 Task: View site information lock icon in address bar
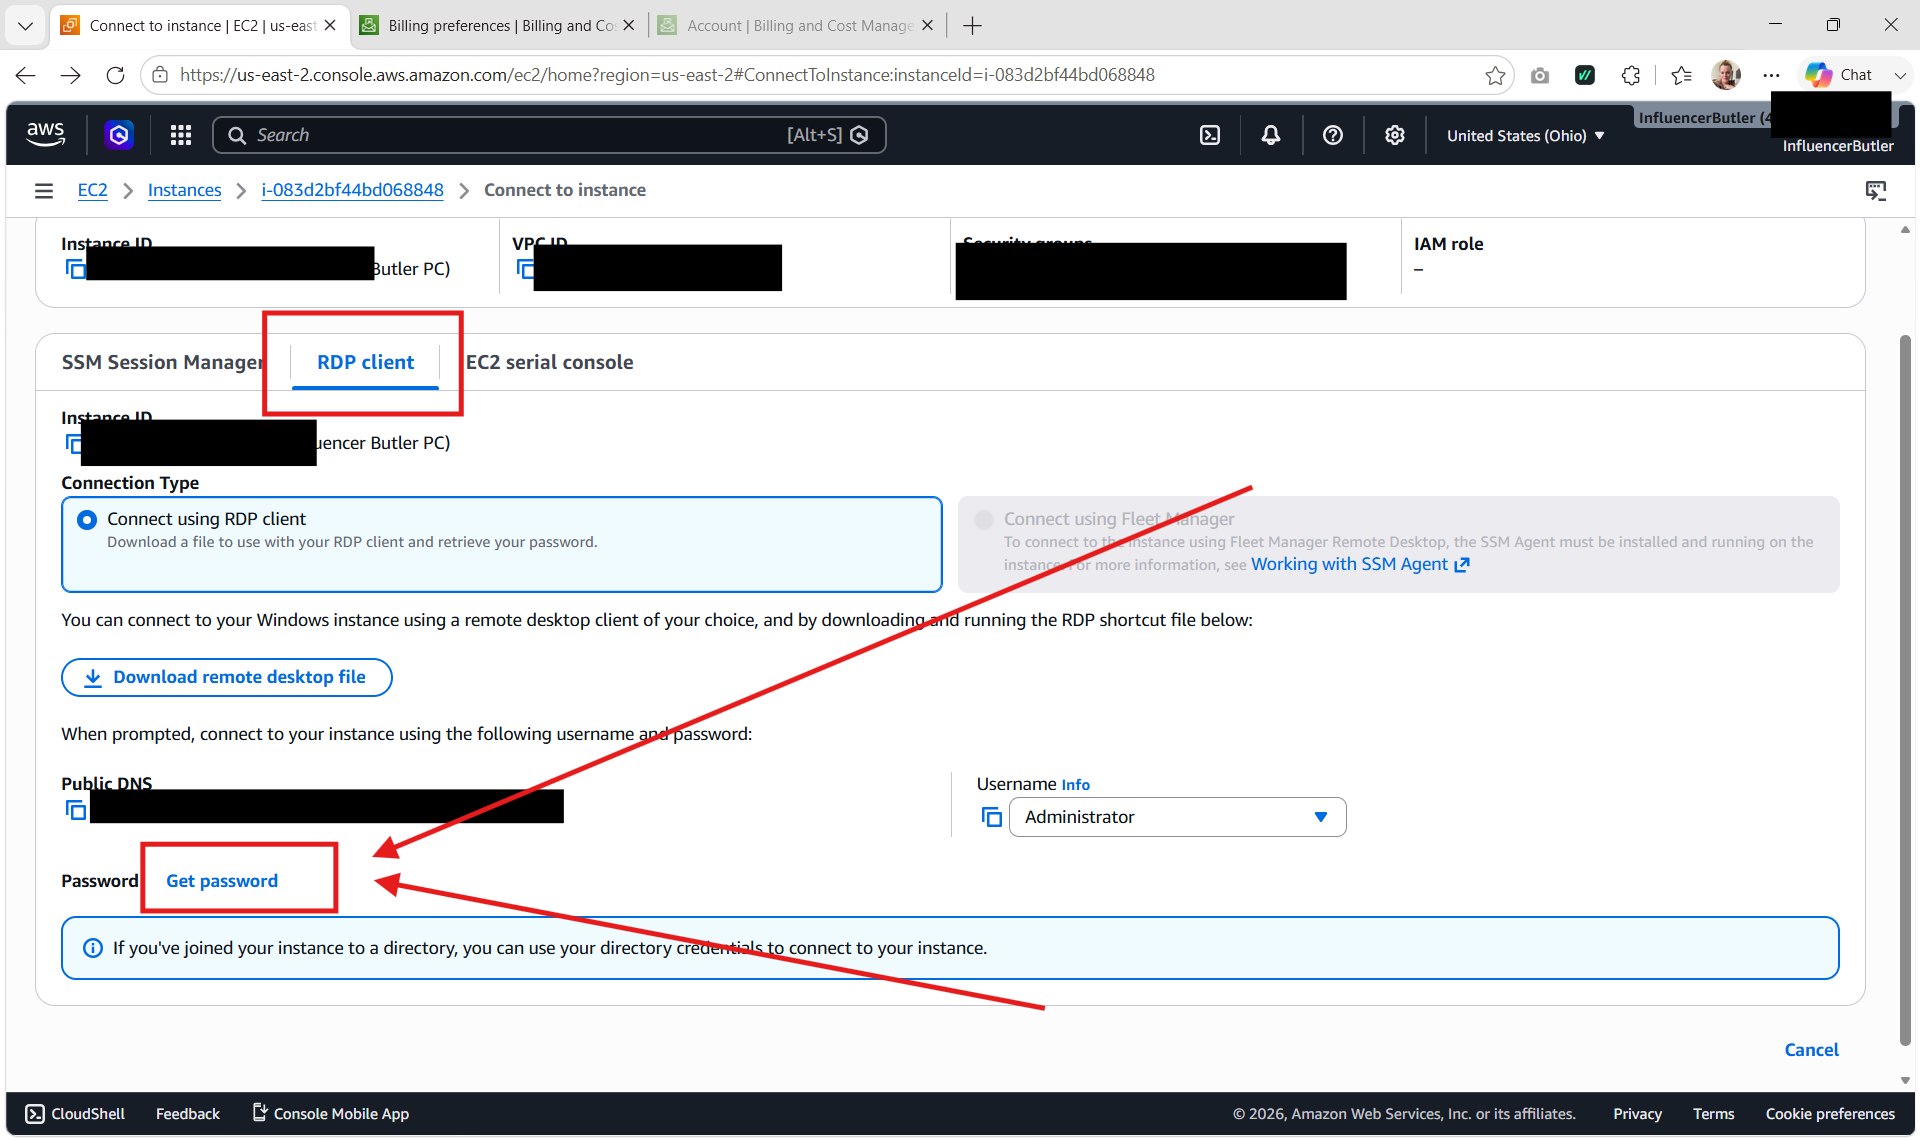tap(160, 75)
